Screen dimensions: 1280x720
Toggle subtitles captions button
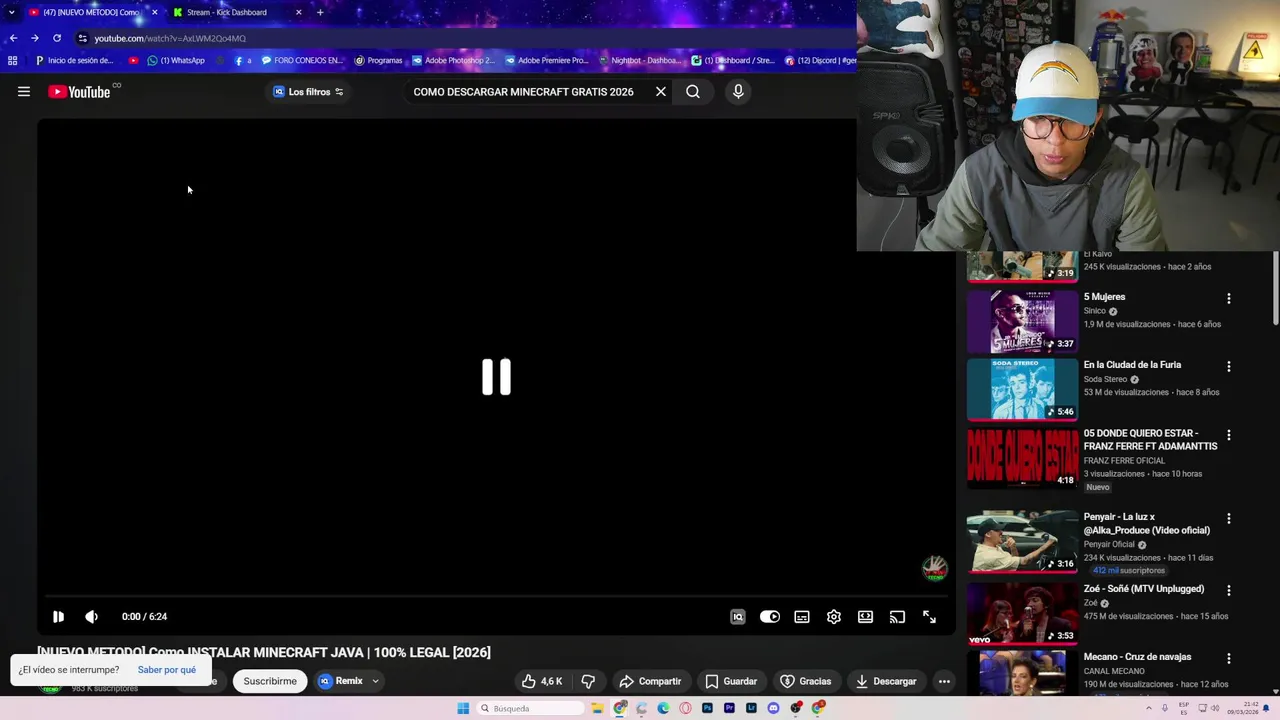pos(802,617)
